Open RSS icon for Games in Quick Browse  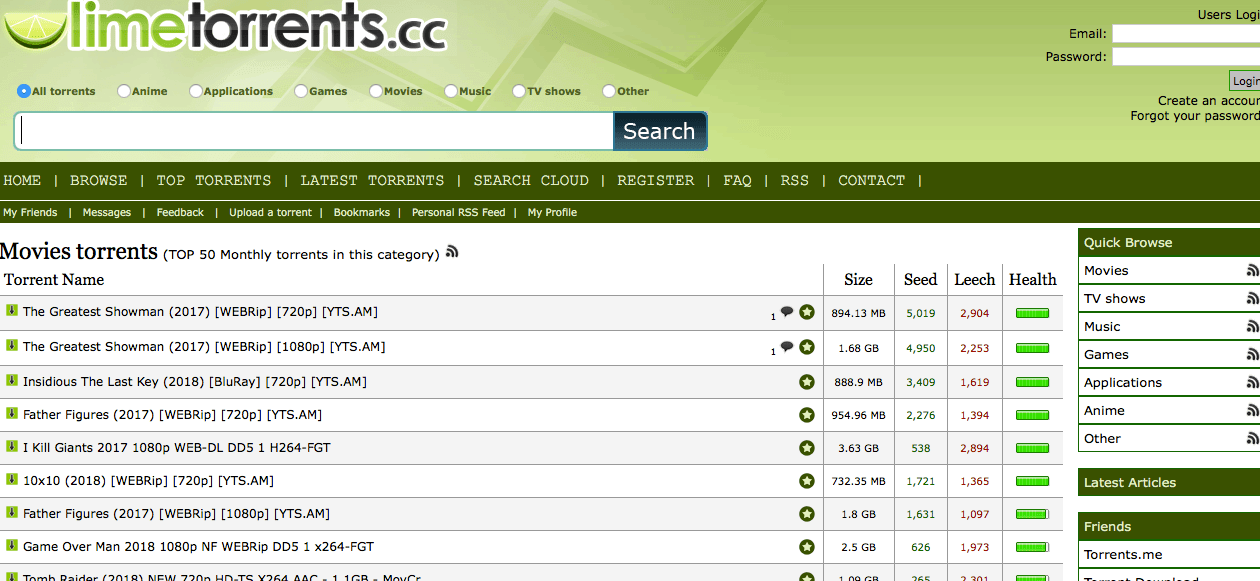click(x=1253, y=355)
